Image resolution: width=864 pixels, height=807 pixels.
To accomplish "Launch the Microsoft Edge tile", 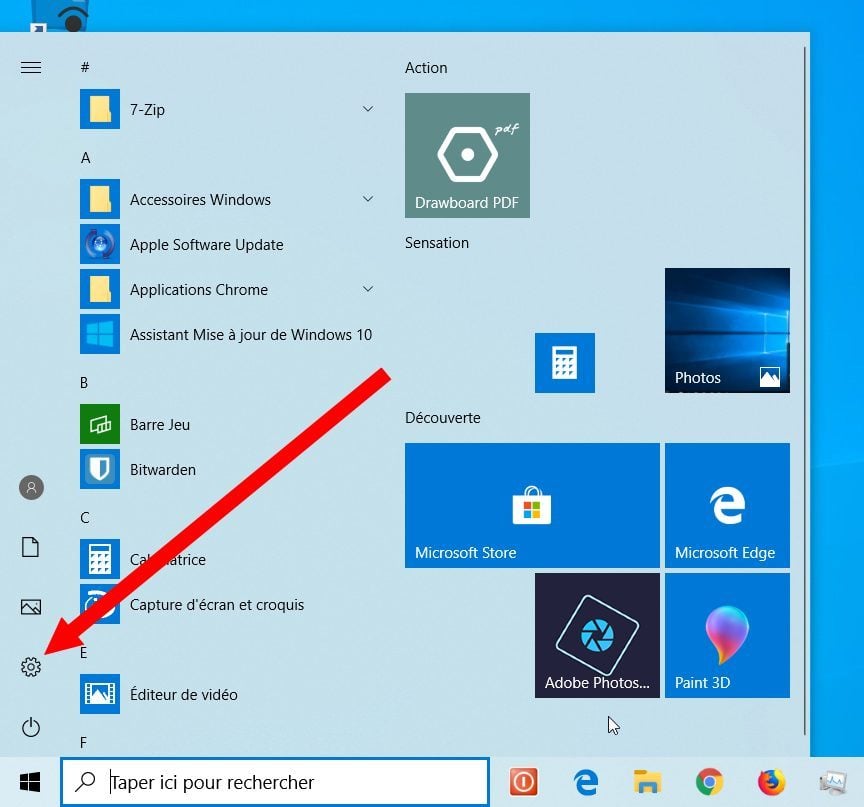I will 727,506.
